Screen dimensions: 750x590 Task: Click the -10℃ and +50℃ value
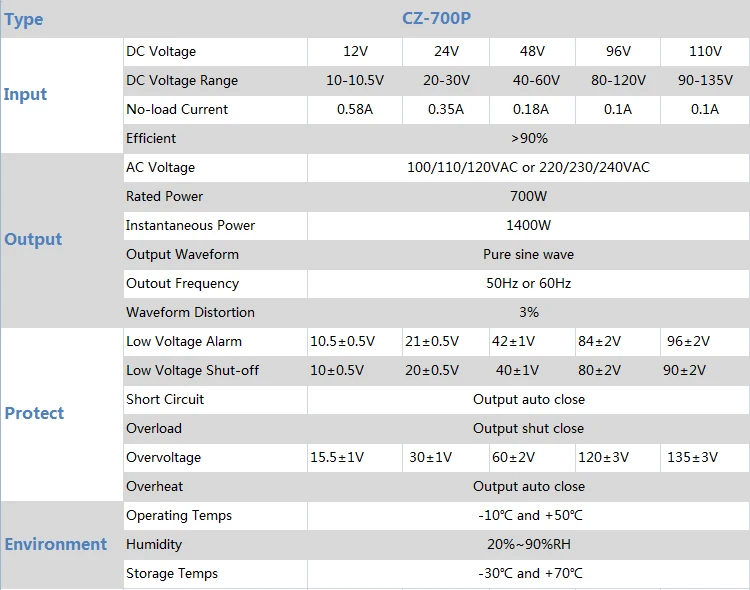(530, 515)
